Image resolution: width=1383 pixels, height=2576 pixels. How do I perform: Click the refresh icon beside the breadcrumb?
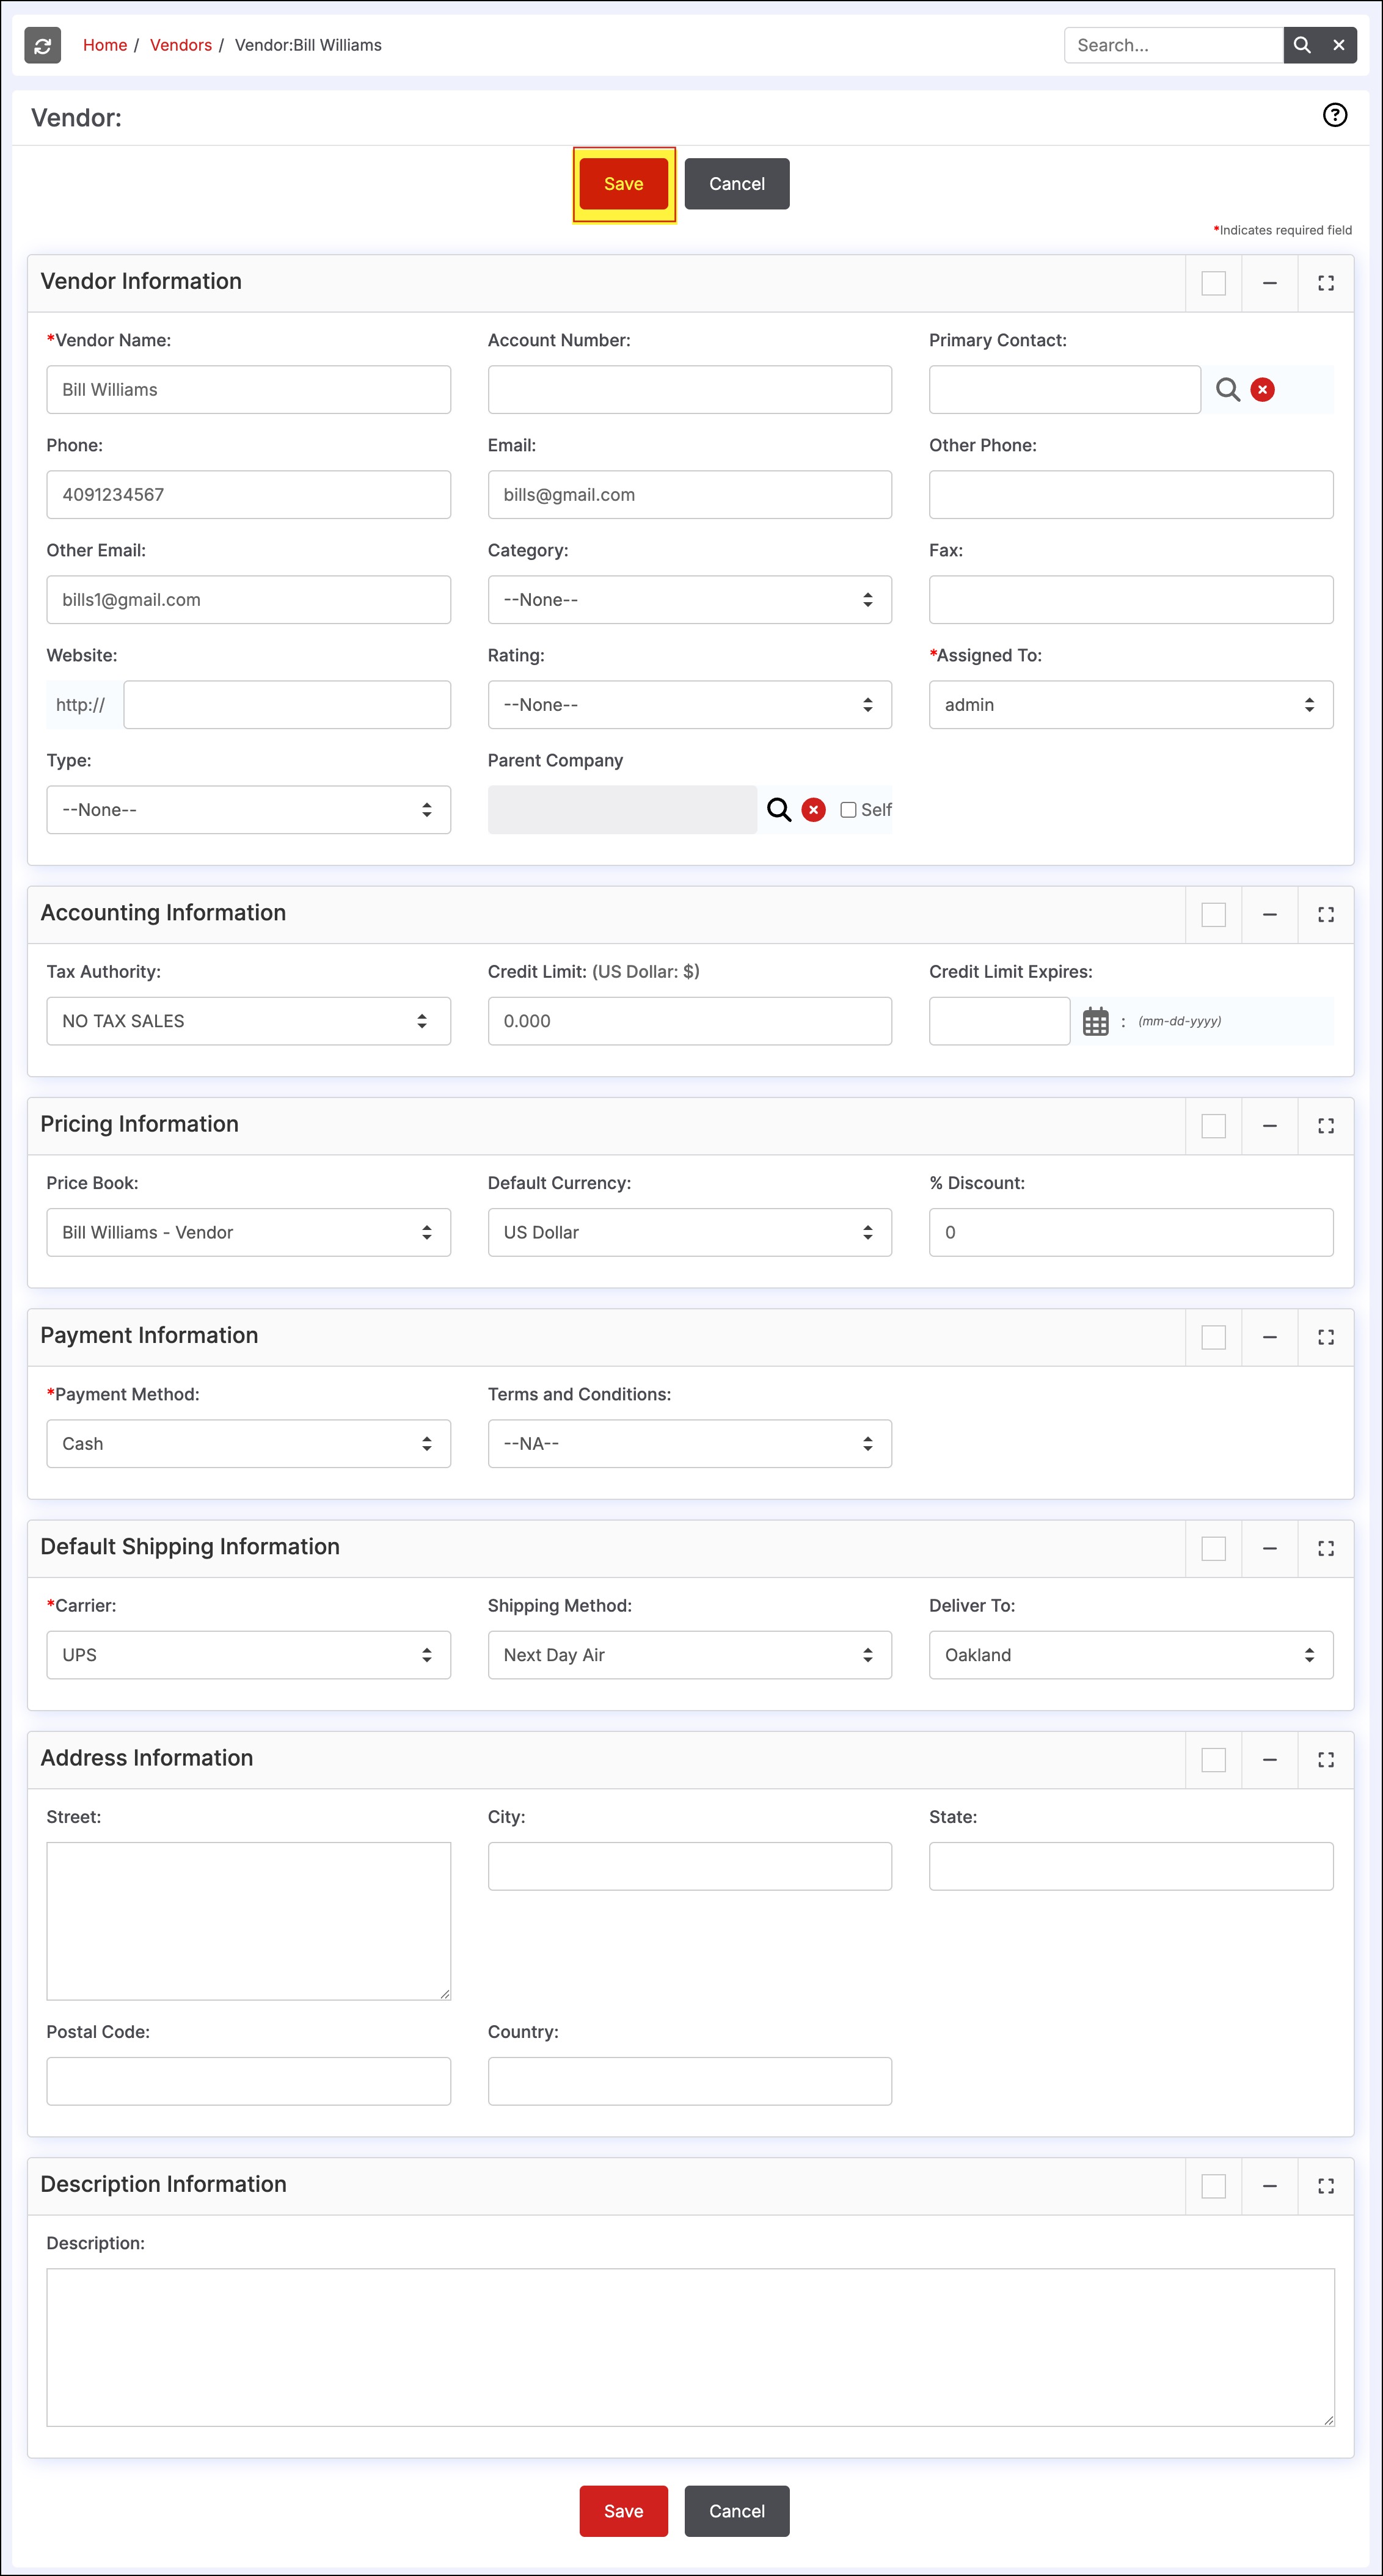click(x=42, y=45)
